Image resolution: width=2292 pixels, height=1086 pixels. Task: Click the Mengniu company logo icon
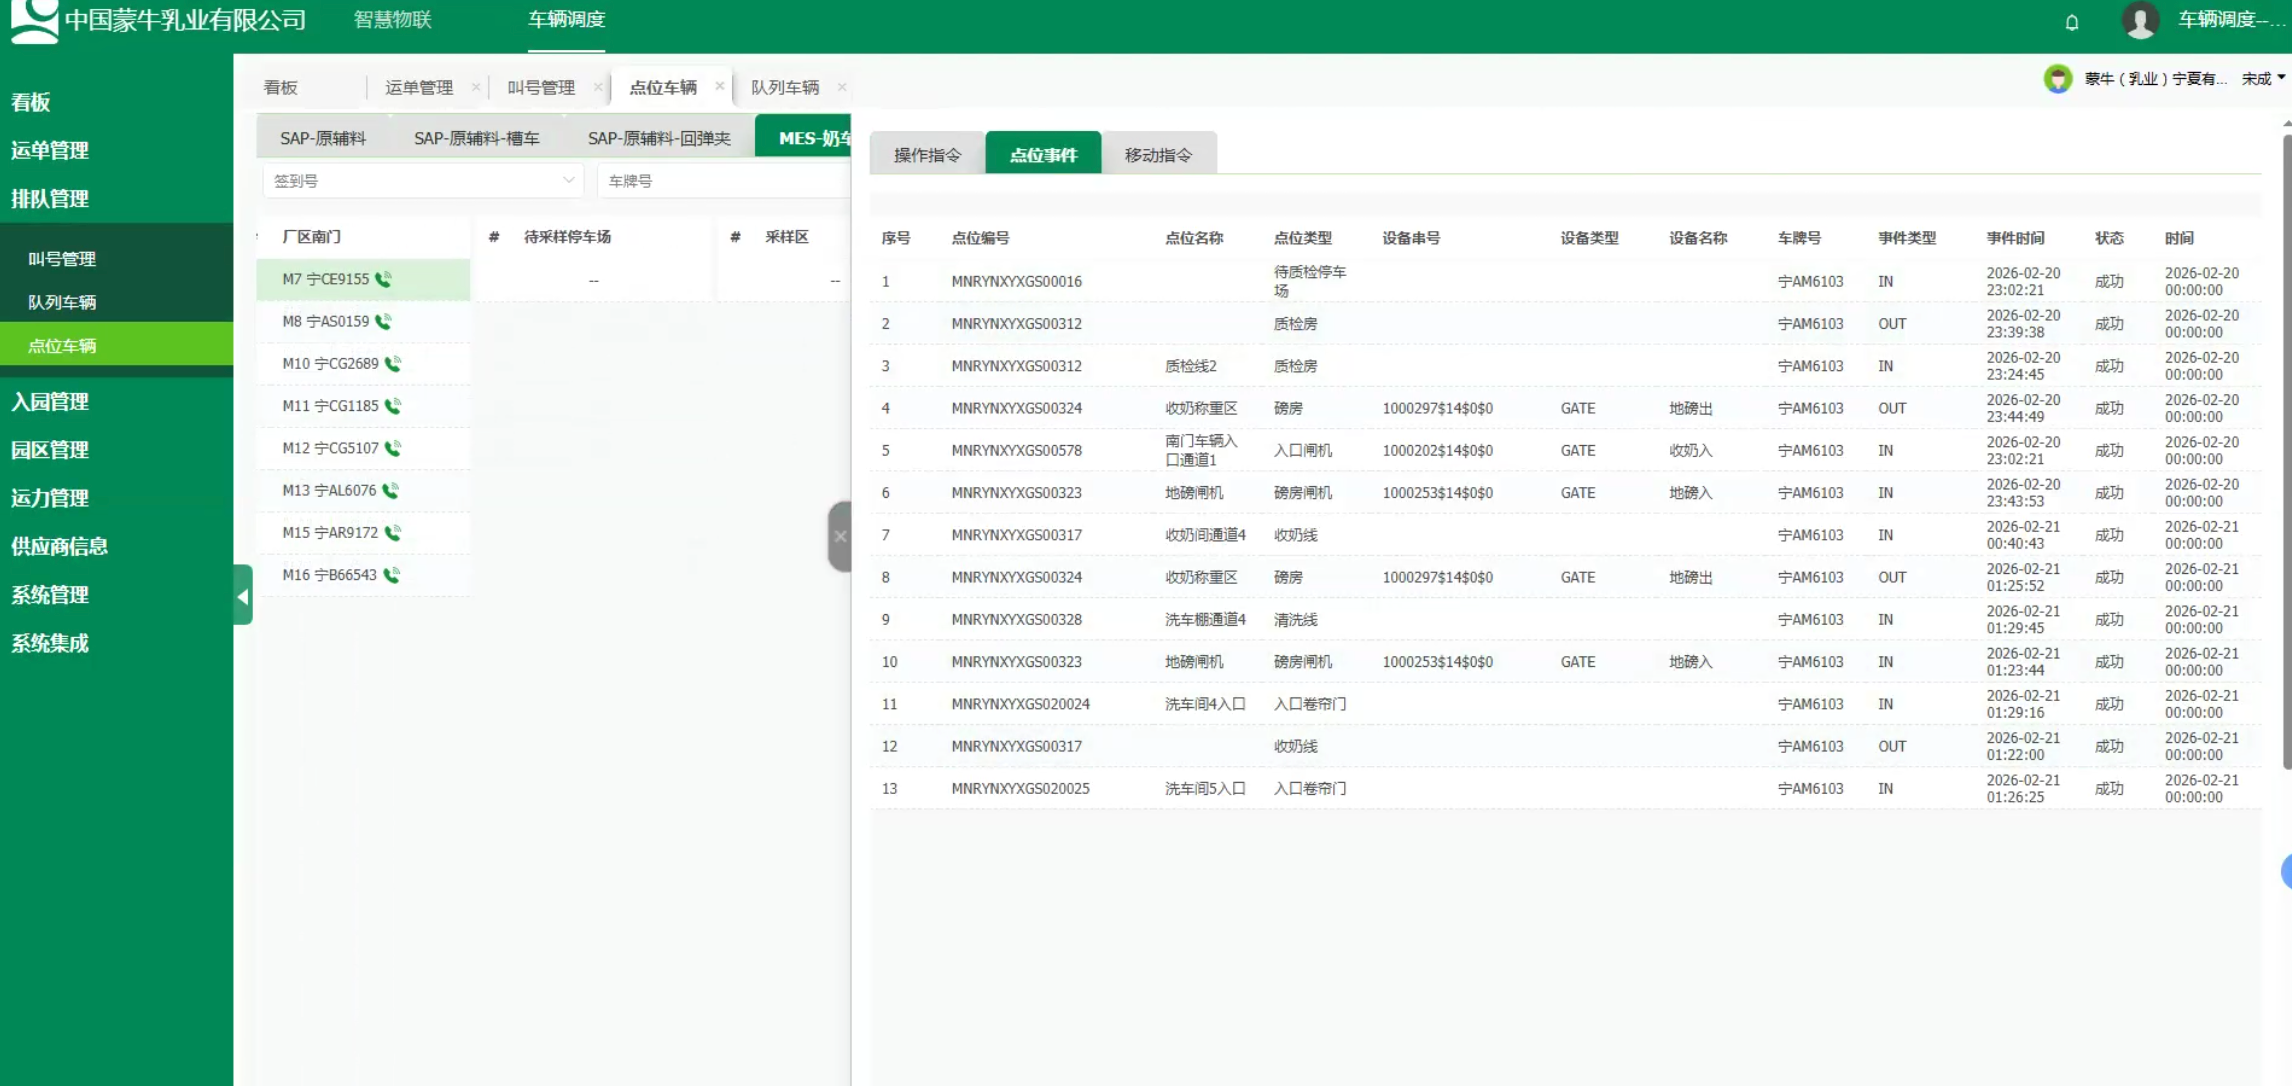34,20
